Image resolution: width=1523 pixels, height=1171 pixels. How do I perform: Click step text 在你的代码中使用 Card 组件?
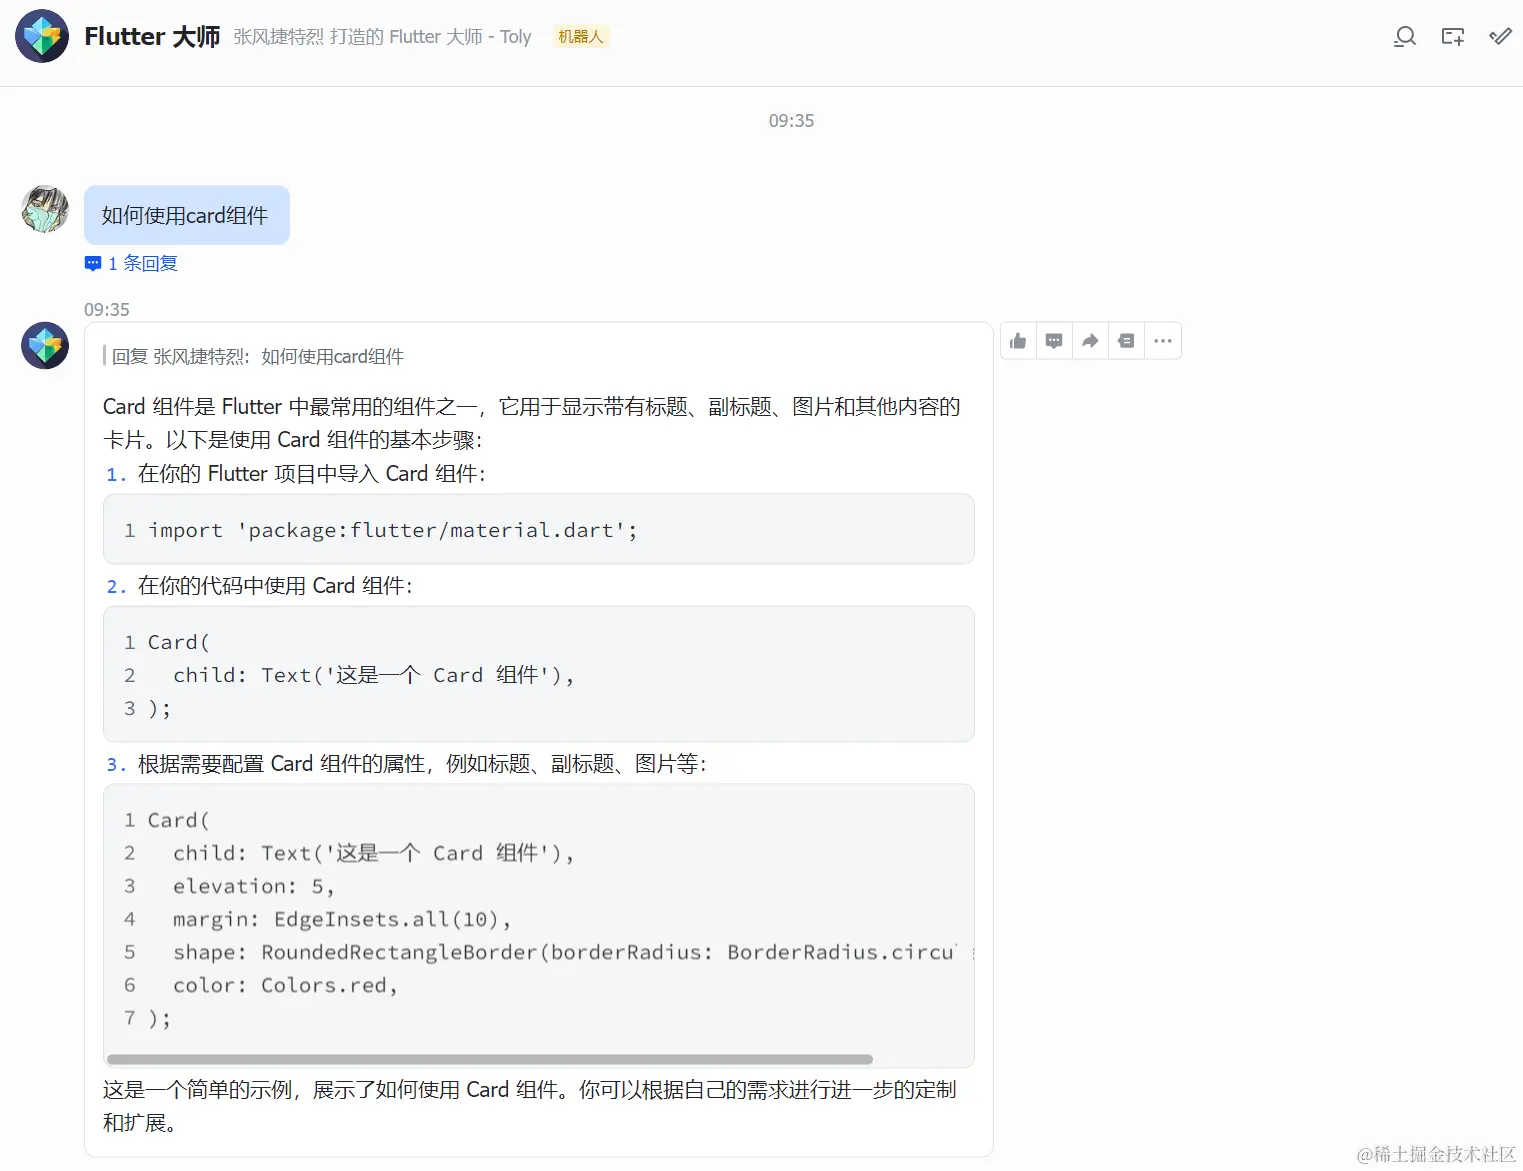[x=275, y=586]
